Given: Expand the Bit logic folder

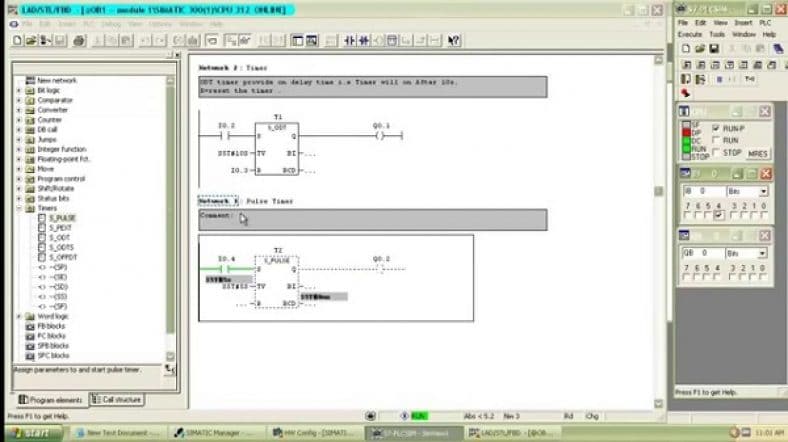Looking at the screenshot, I should (19, 90).
